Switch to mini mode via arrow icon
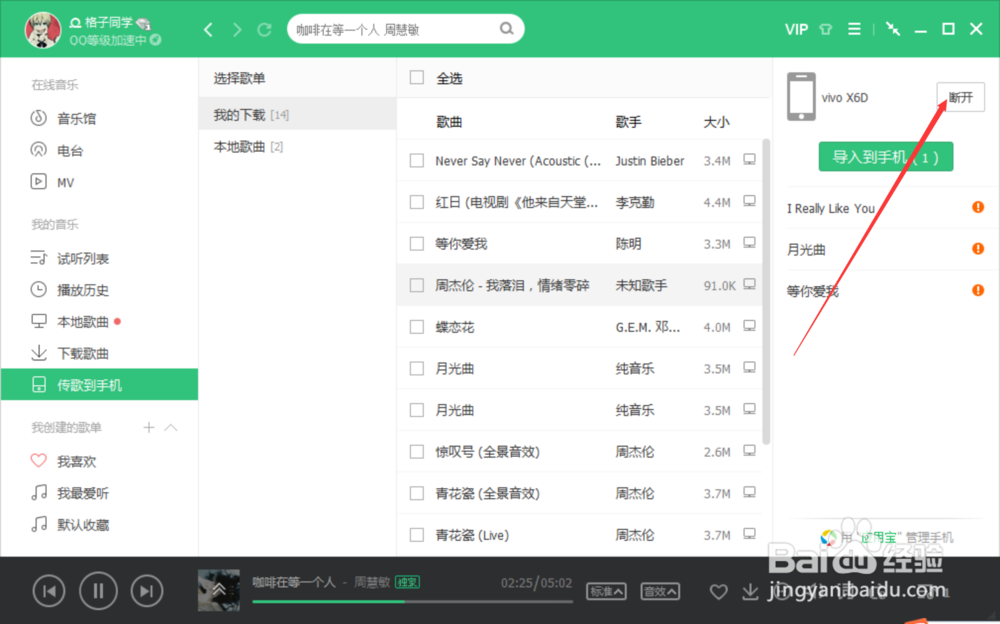The height and width of the screenshot is (624, 1000). pos(892,29)
